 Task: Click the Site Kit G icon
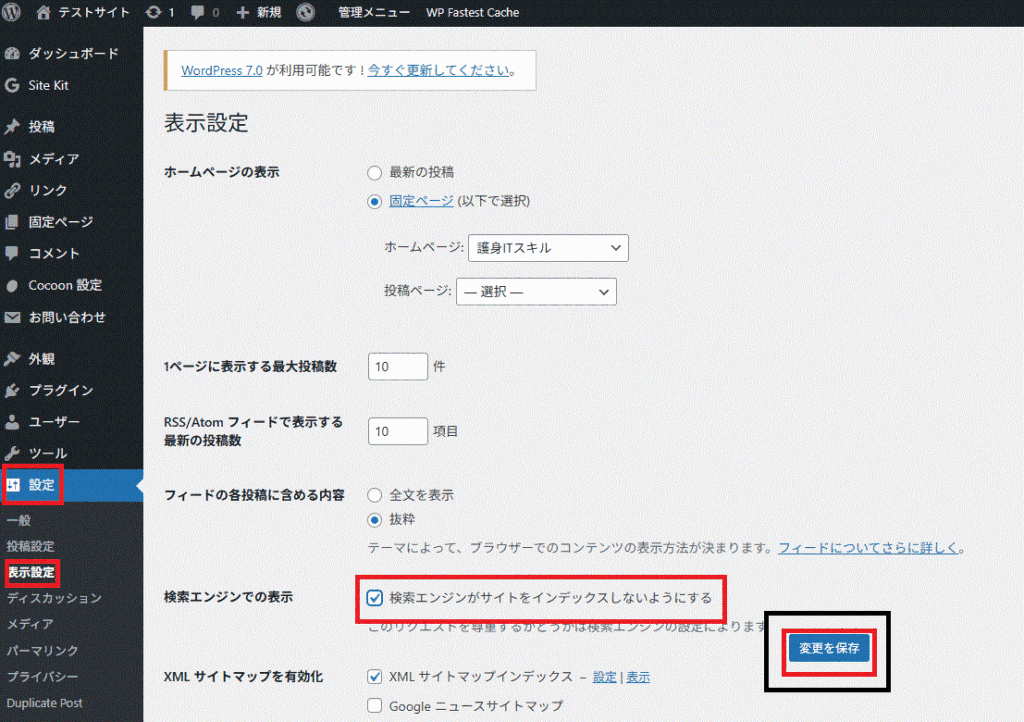(12, 85)
